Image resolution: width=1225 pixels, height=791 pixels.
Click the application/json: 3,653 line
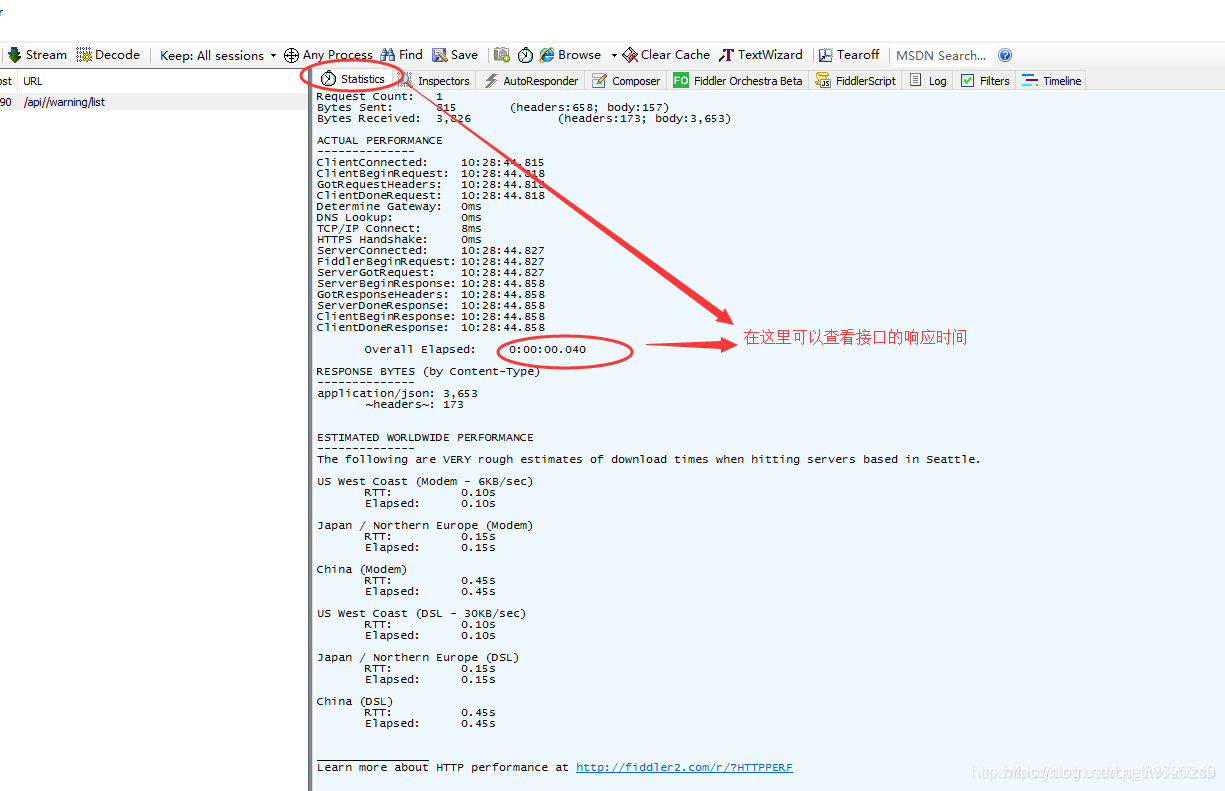point(397,394)
